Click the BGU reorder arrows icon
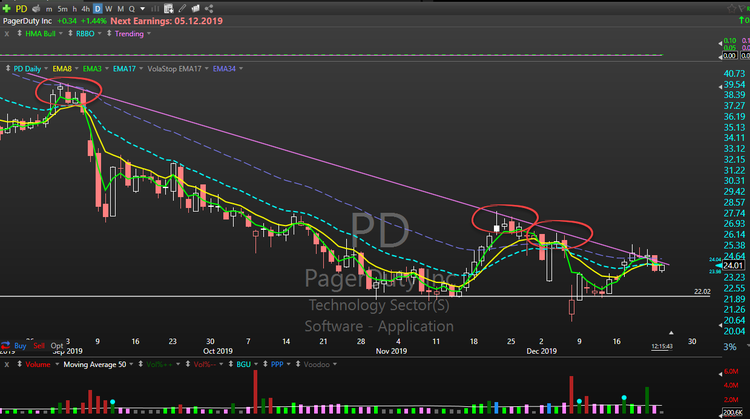The image size is (750, 419). coord(231,364)
